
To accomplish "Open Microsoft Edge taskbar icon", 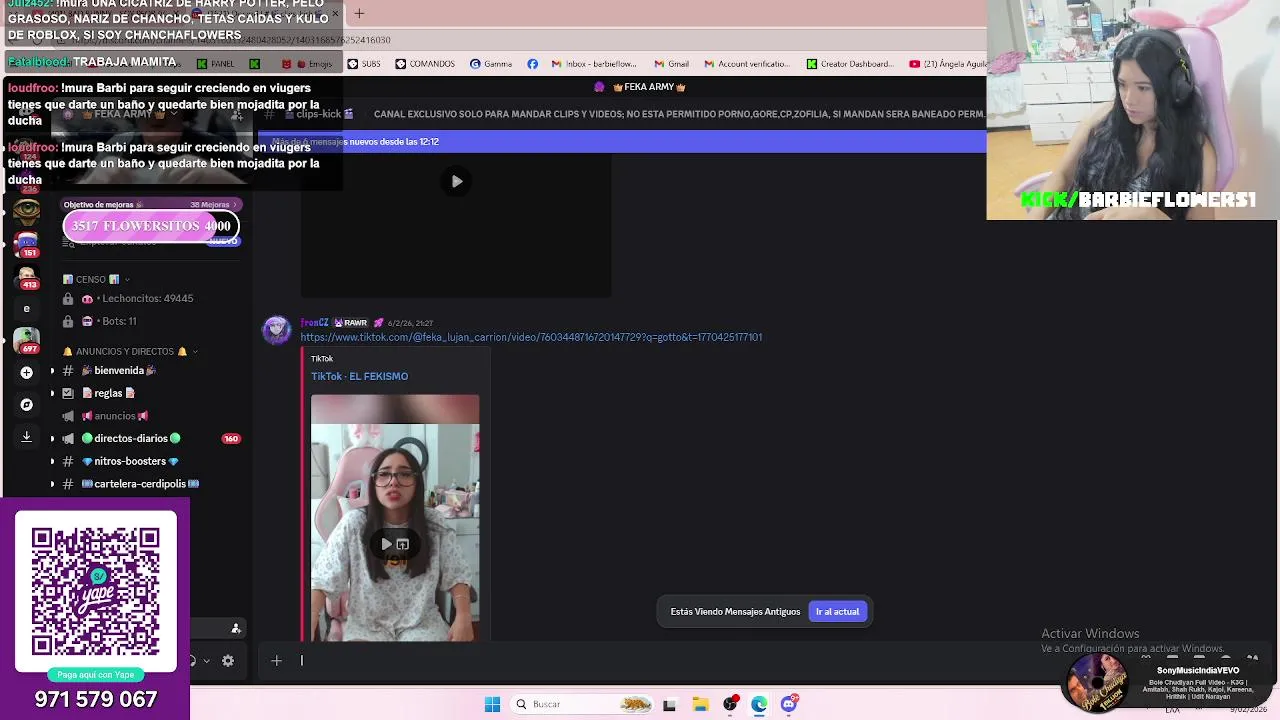I will (759, 704).
